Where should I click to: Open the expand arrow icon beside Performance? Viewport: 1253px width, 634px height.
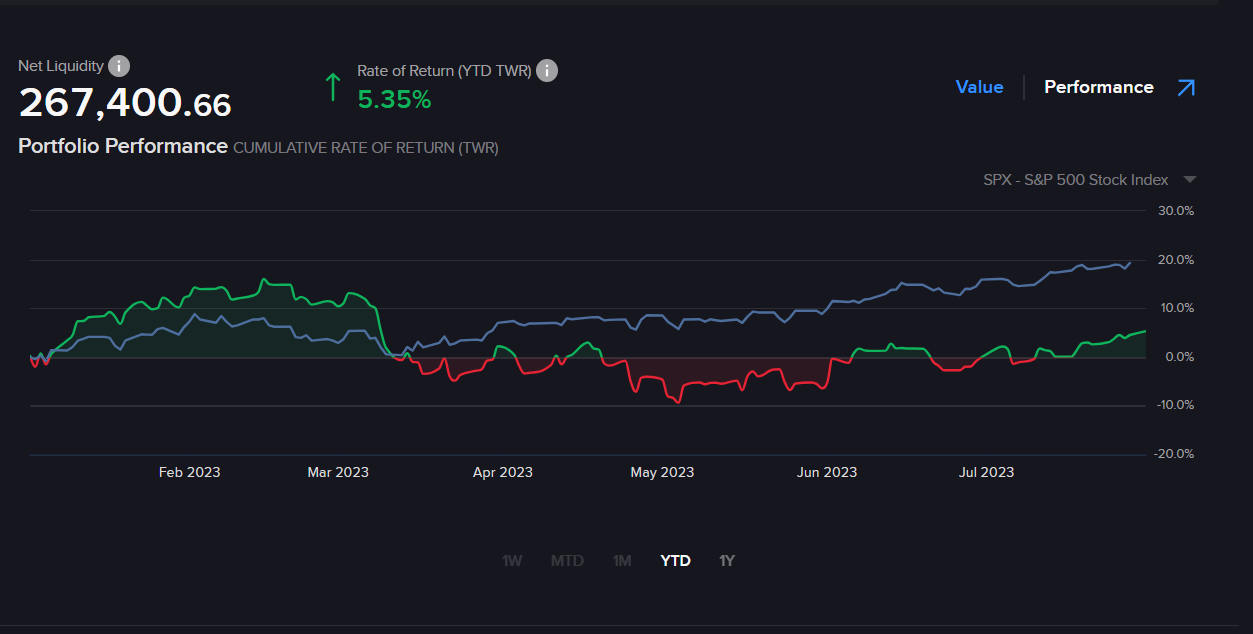pyautogui.click(x=1186, y=88)
